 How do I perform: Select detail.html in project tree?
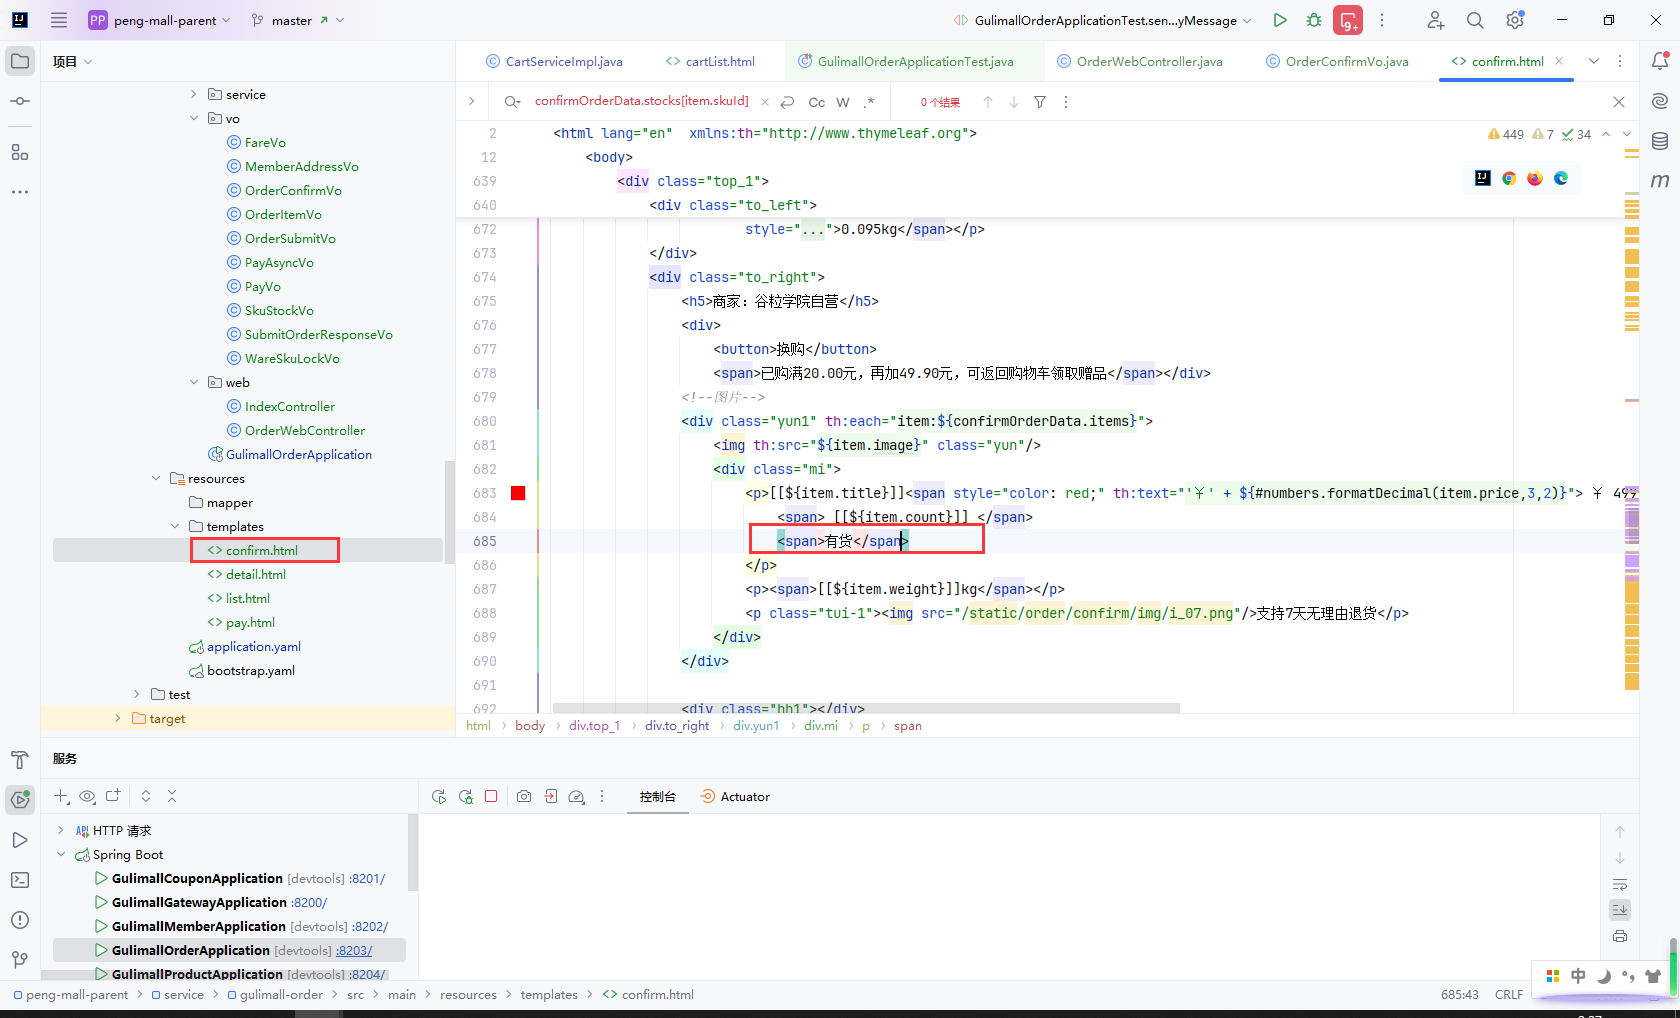256,574
